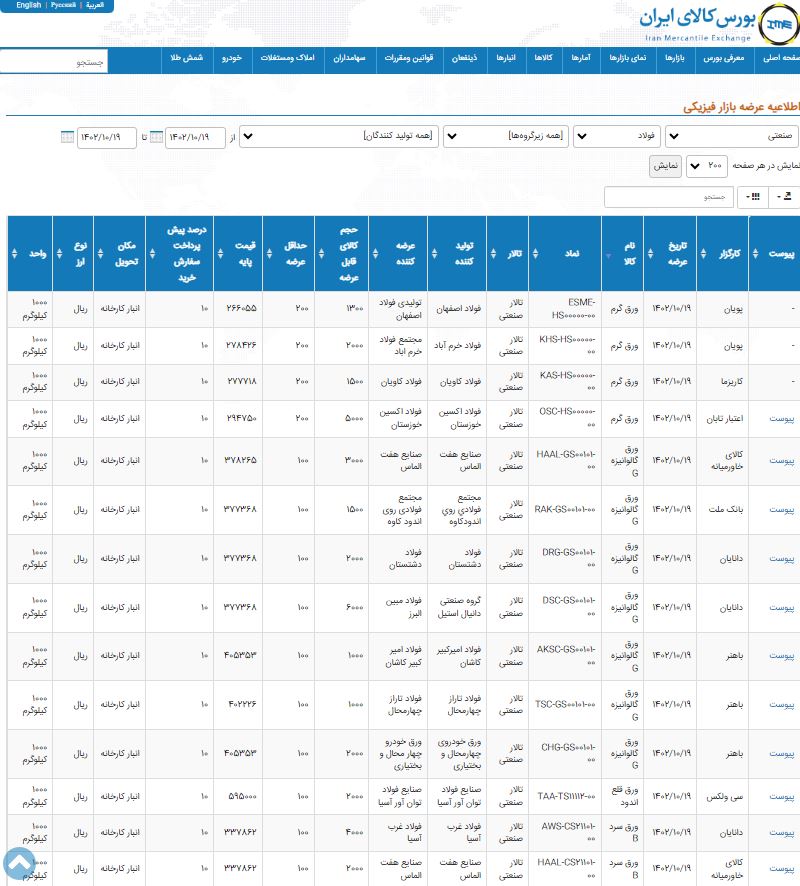Open the end date calendar picker icon

[x=67, y=137]
